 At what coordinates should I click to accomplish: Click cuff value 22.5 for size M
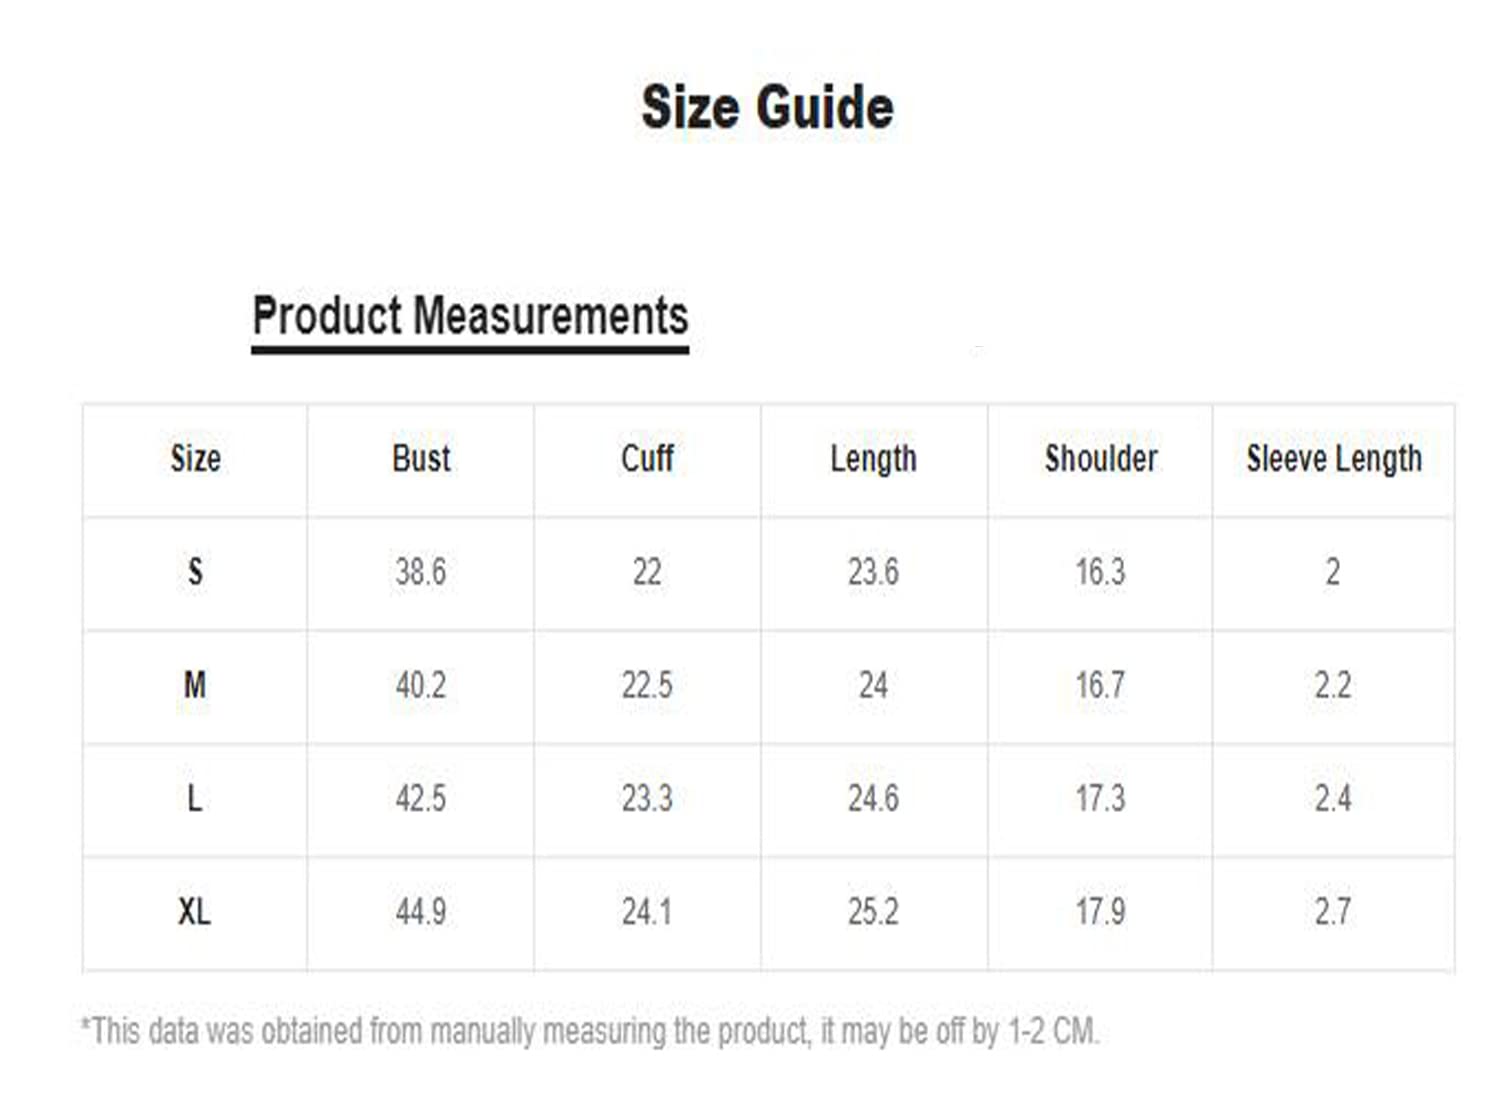click(x=647, y=685)
